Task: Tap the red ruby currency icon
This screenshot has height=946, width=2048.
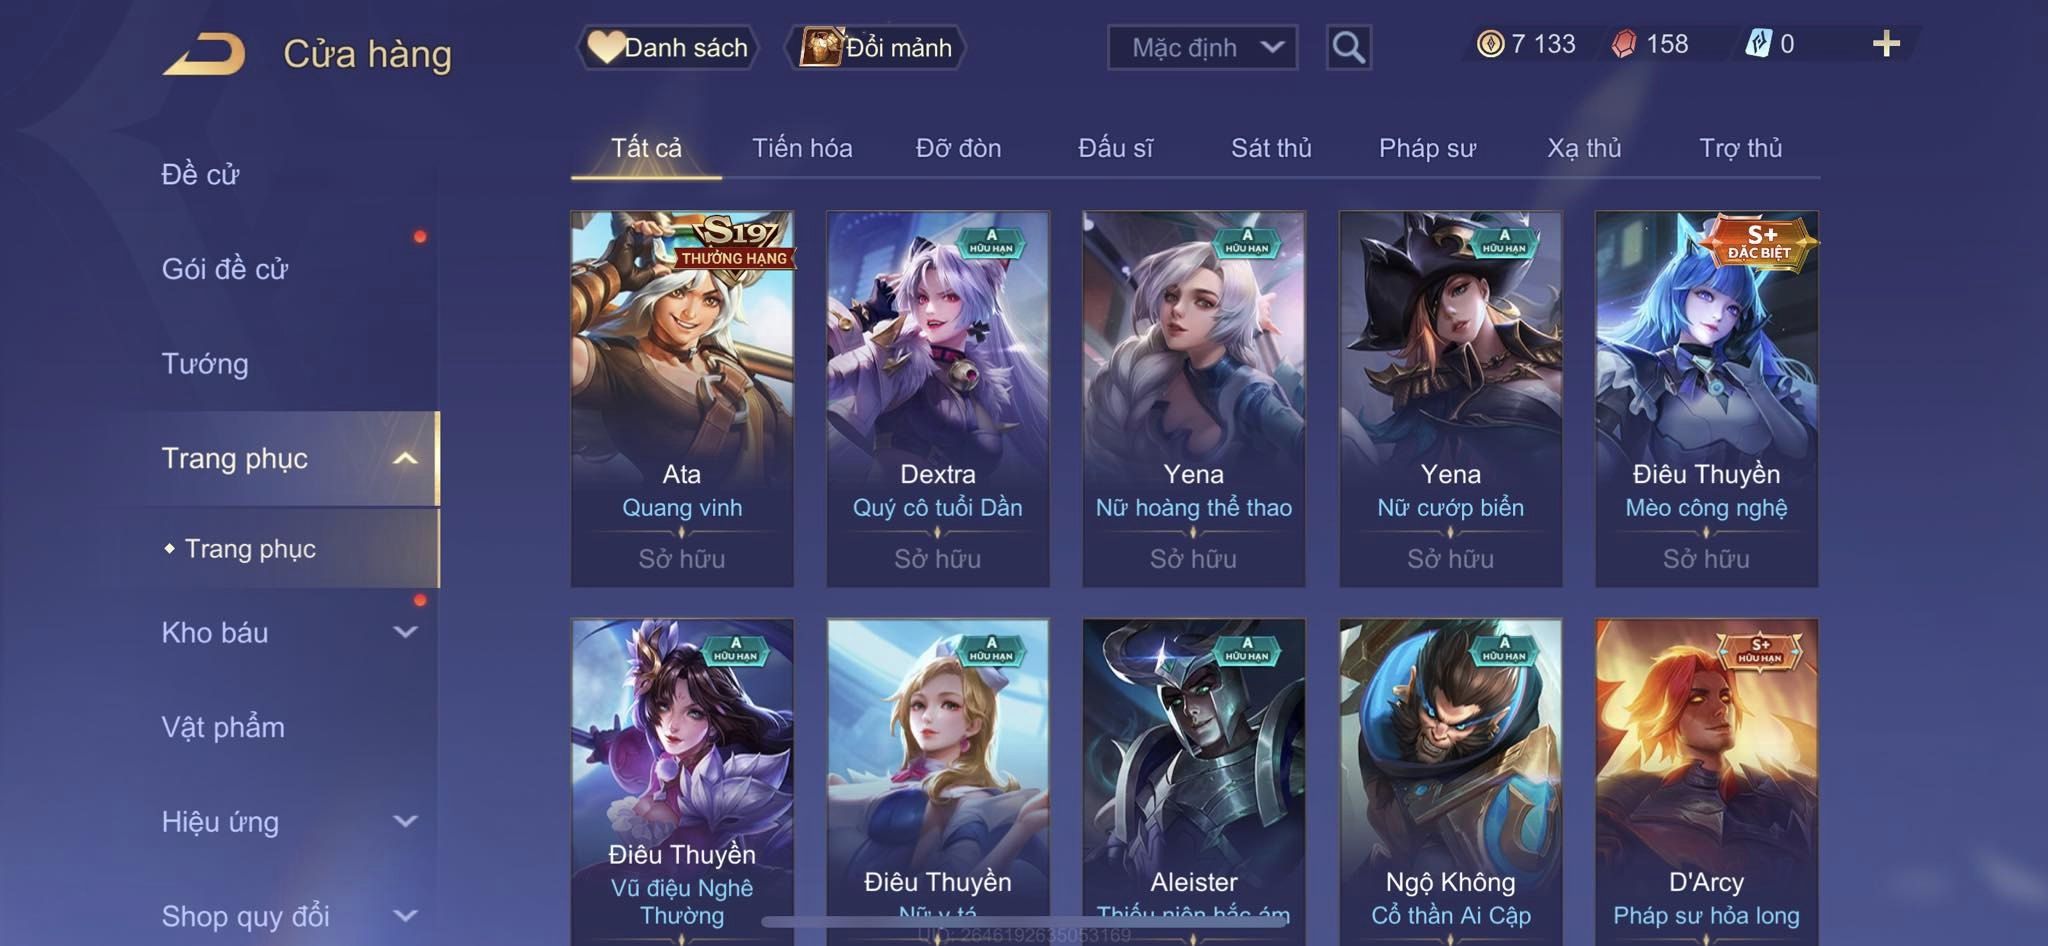Action: click(x=1624, y=44)
